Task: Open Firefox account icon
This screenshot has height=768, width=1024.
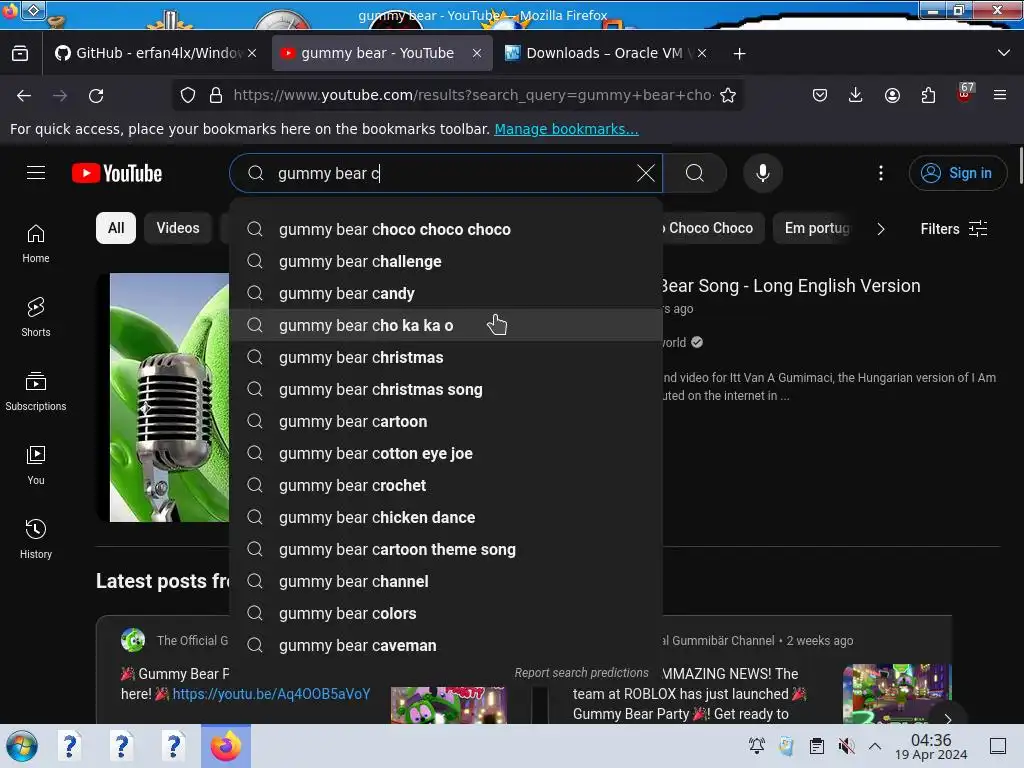Action: [x=892, y=95]
